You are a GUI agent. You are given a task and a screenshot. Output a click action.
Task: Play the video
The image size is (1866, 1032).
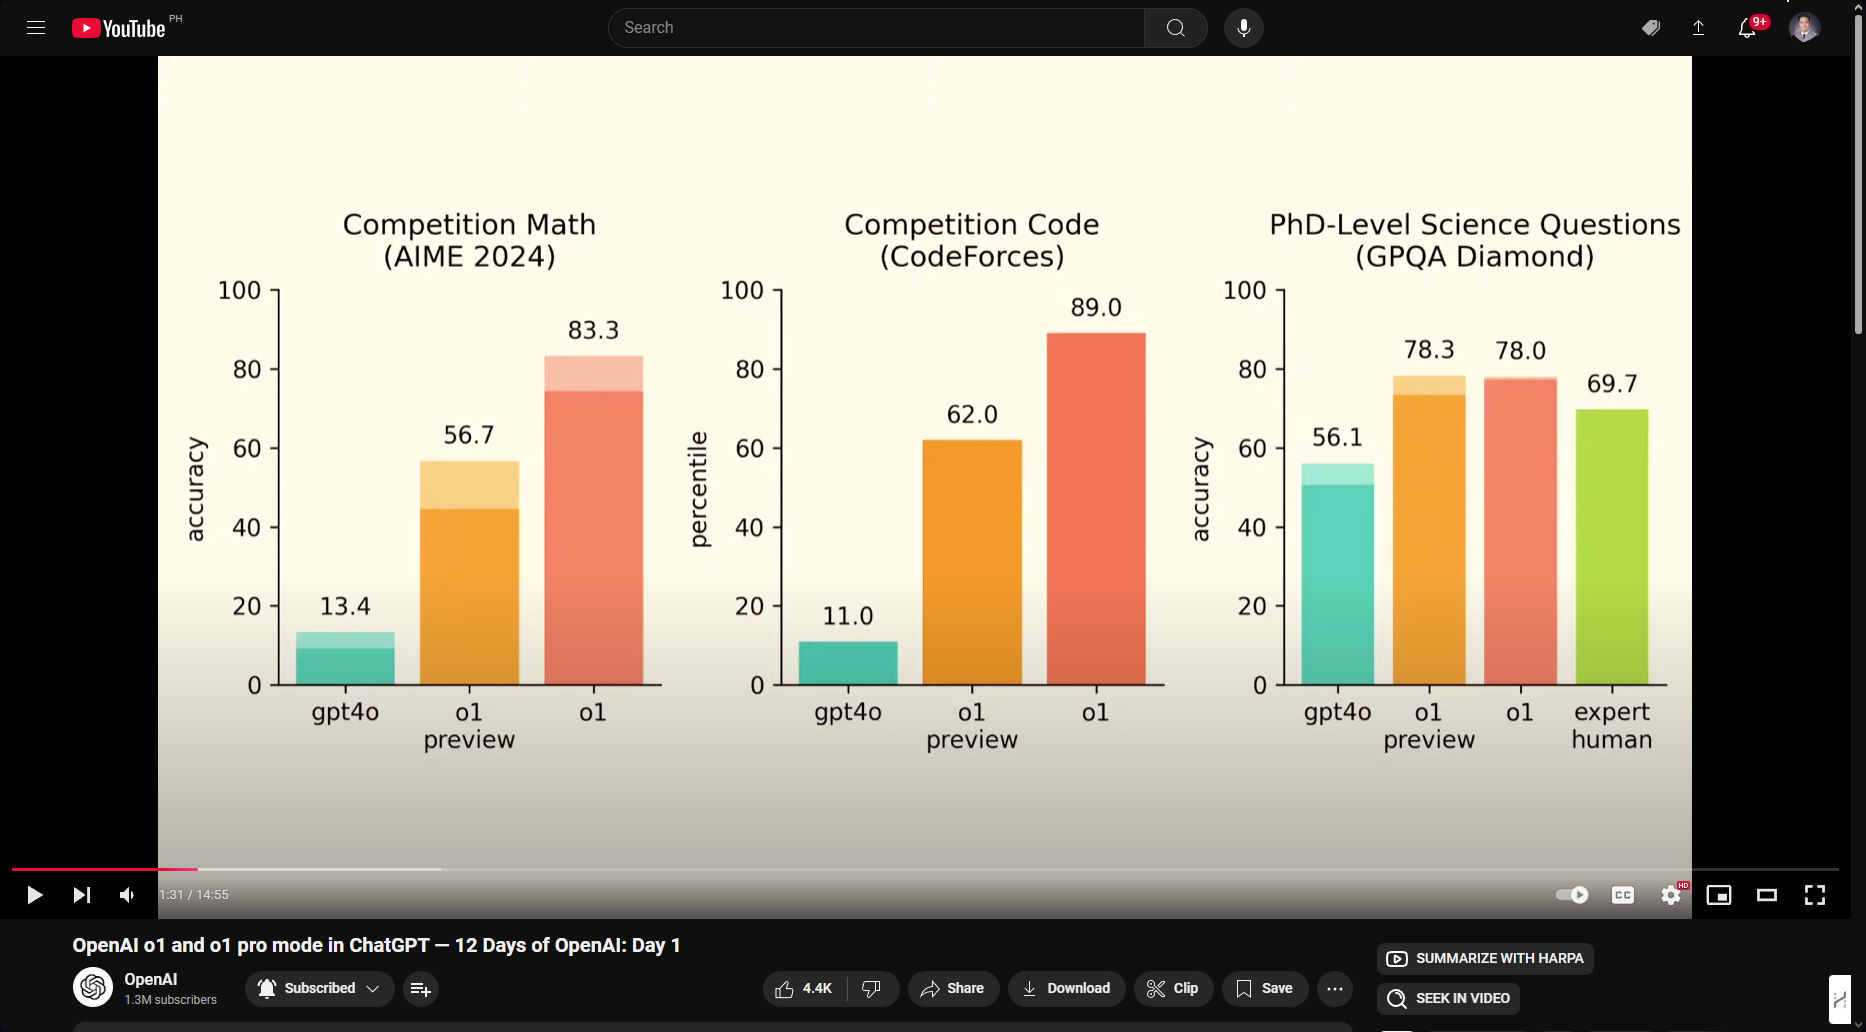pos(34,895)
